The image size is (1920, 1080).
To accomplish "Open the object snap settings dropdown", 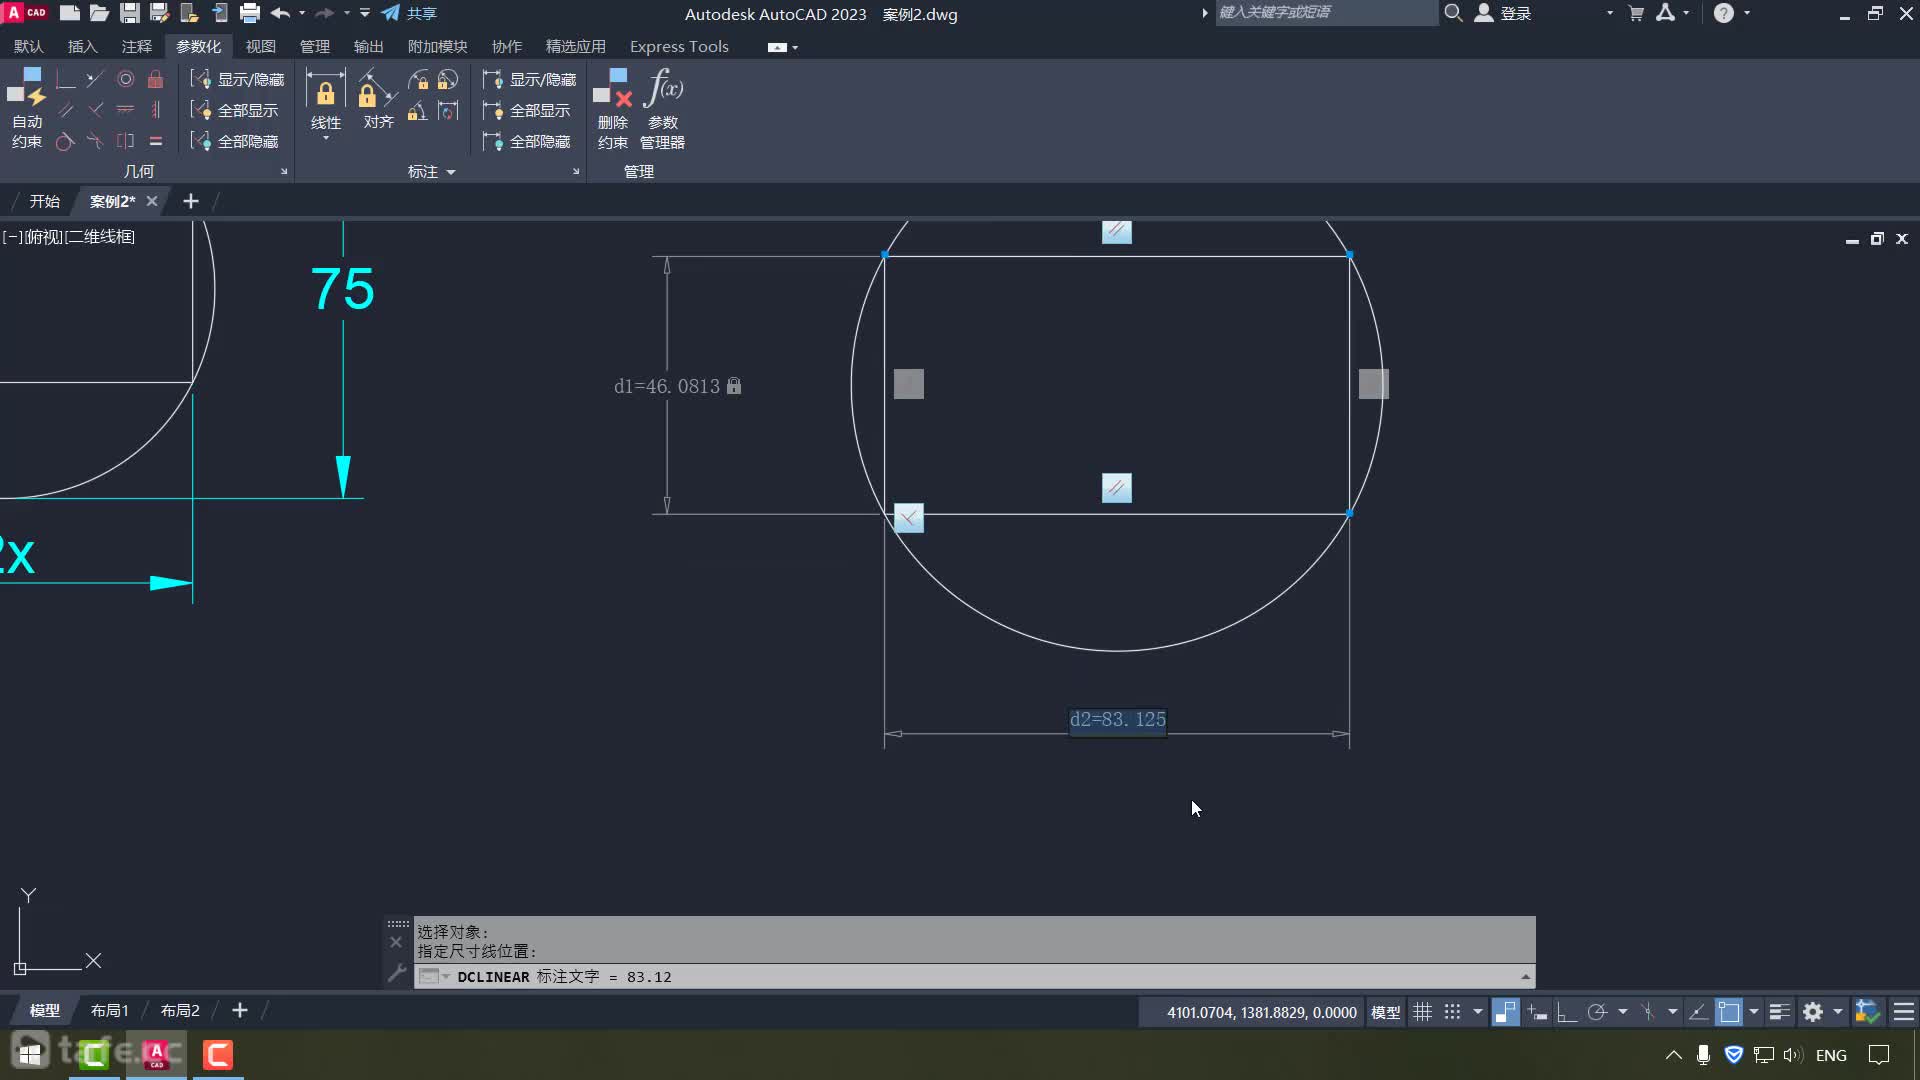I will pos(1753,1012).
